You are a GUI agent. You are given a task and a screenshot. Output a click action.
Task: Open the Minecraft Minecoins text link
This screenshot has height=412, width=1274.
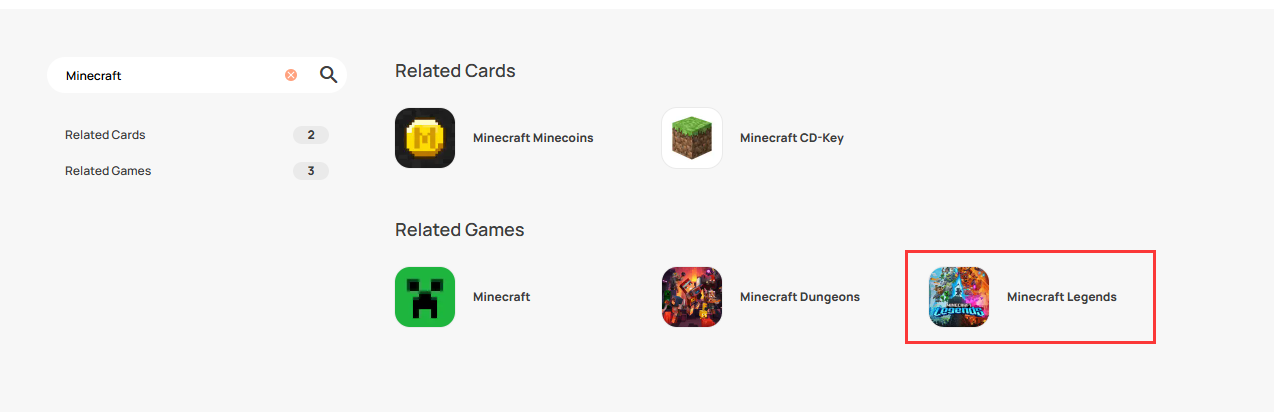point(533,138)
